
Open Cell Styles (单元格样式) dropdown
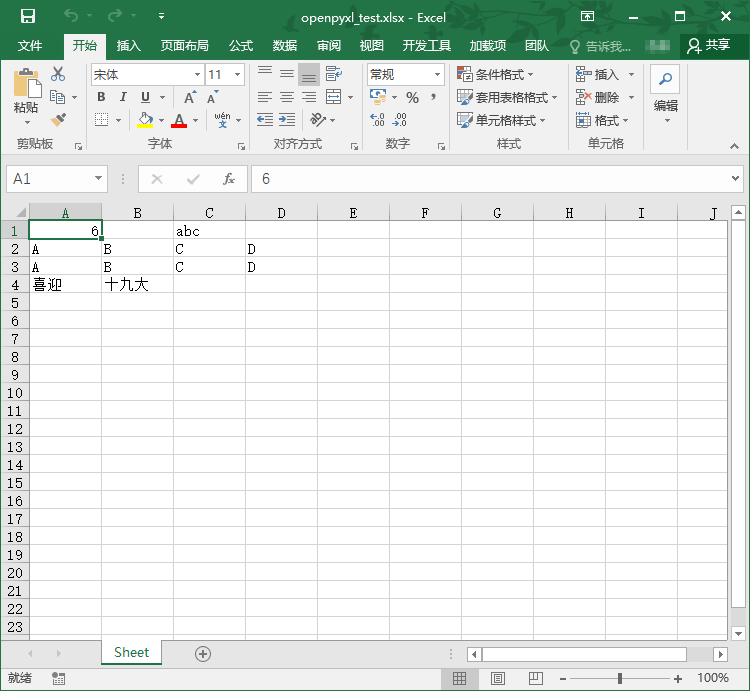coord(501,120)
